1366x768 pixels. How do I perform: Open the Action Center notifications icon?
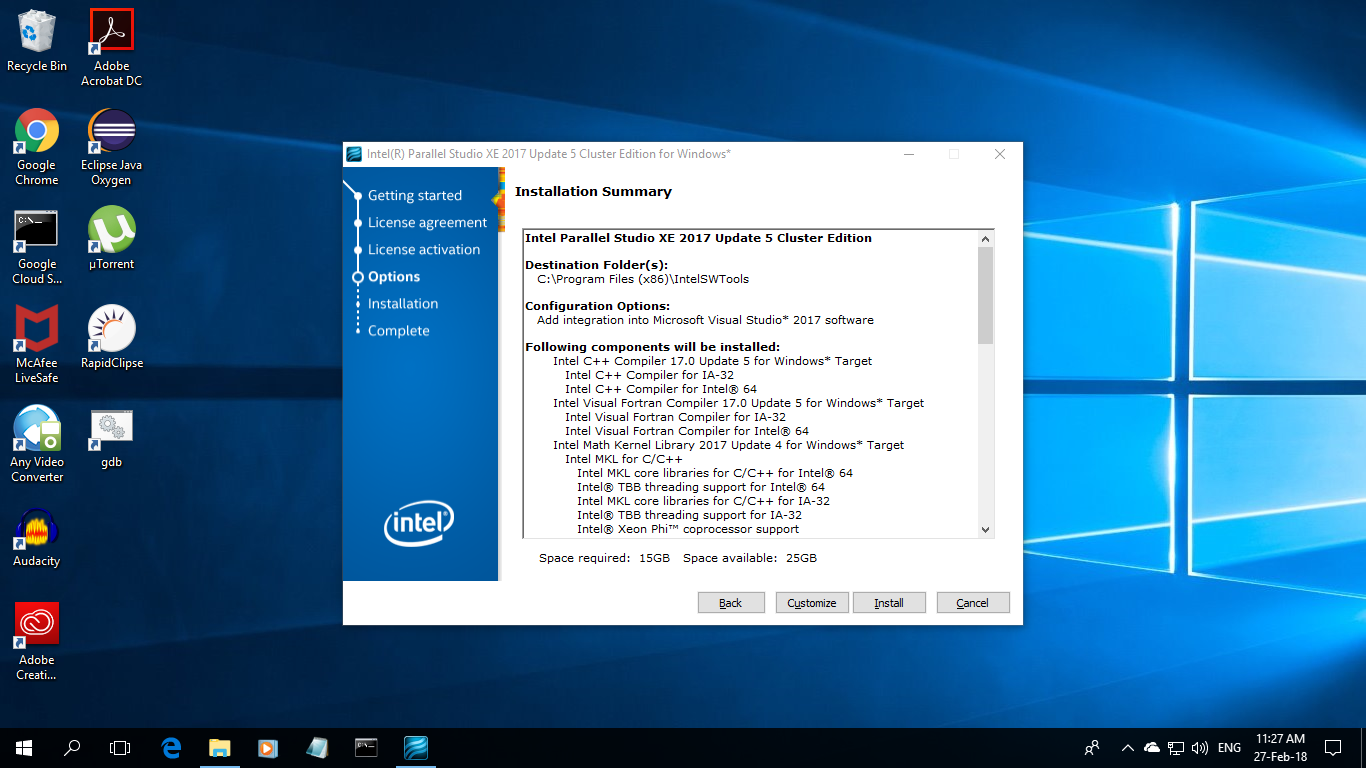1333,747
